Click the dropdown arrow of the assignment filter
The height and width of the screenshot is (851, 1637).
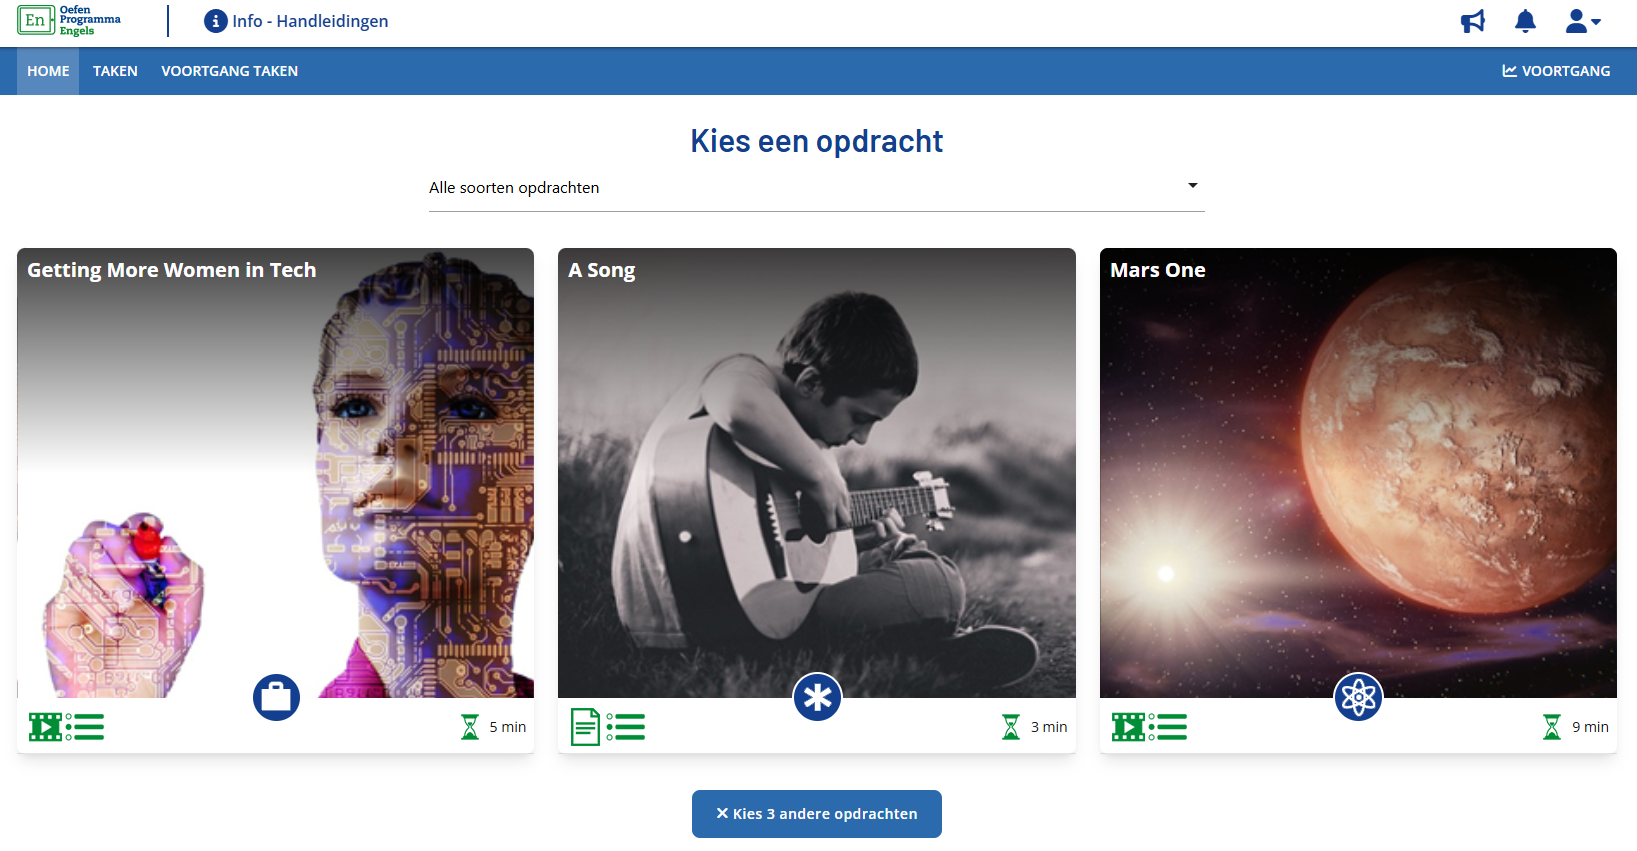1192,186
